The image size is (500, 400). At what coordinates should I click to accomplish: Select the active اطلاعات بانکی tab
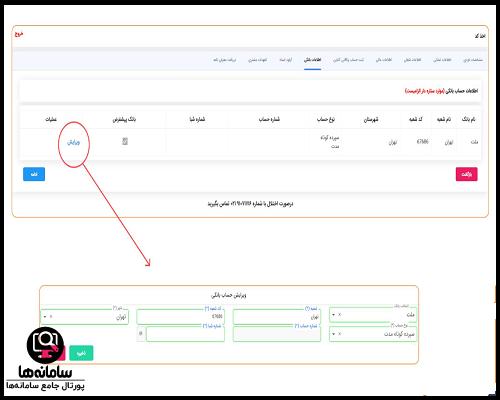[312, 60]
